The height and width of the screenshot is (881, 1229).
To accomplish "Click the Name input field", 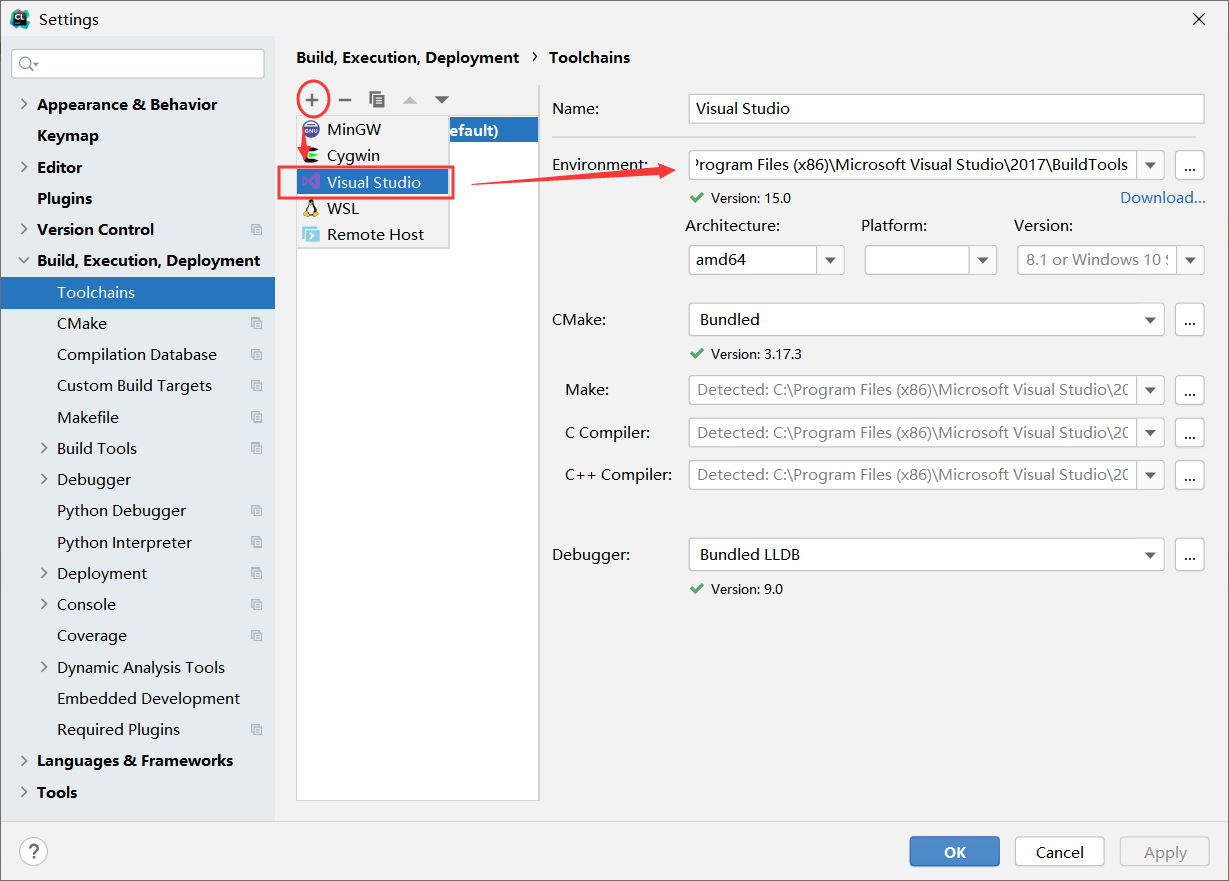I will point(946,108).
